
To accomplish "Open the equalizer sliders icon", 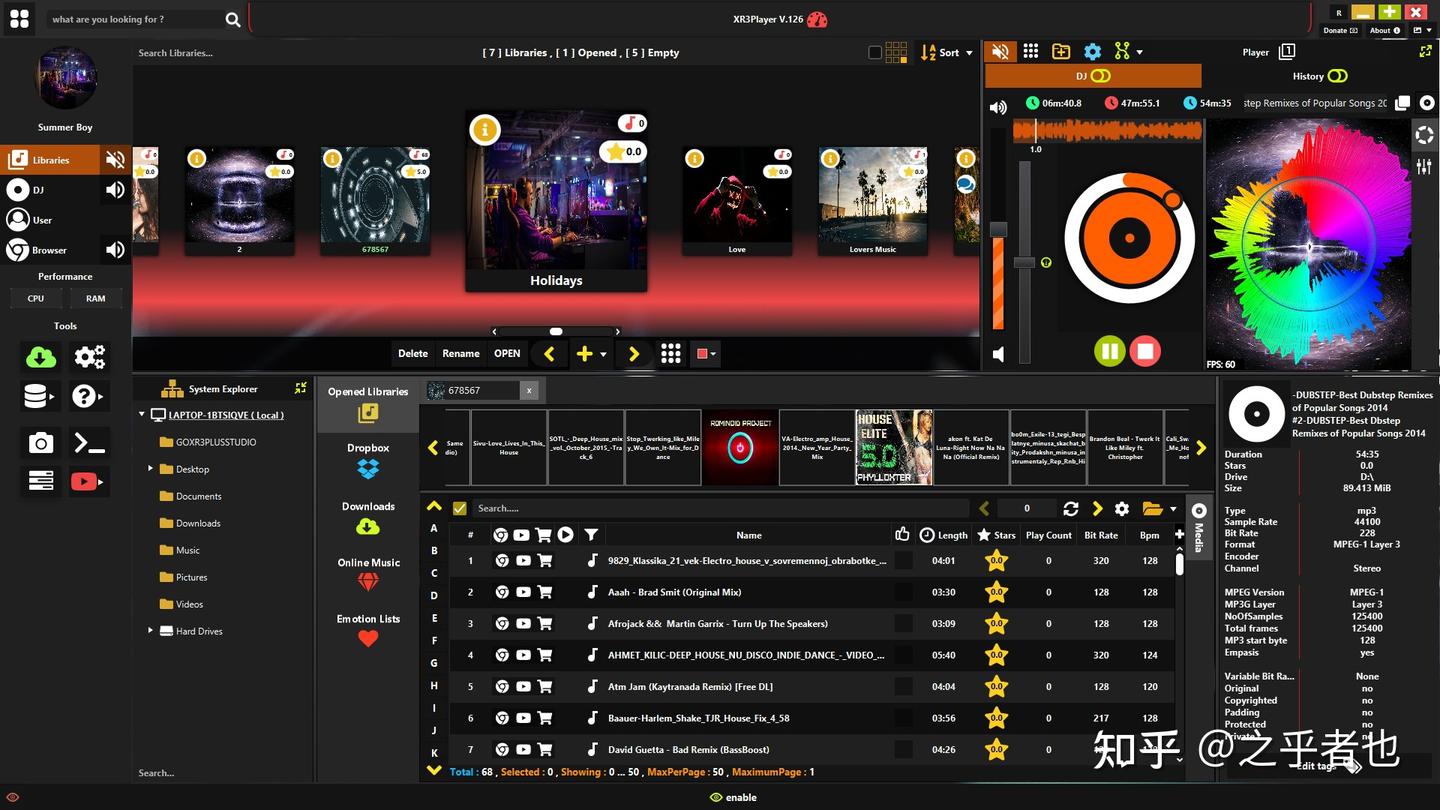I will click(x=1424, y=167).
